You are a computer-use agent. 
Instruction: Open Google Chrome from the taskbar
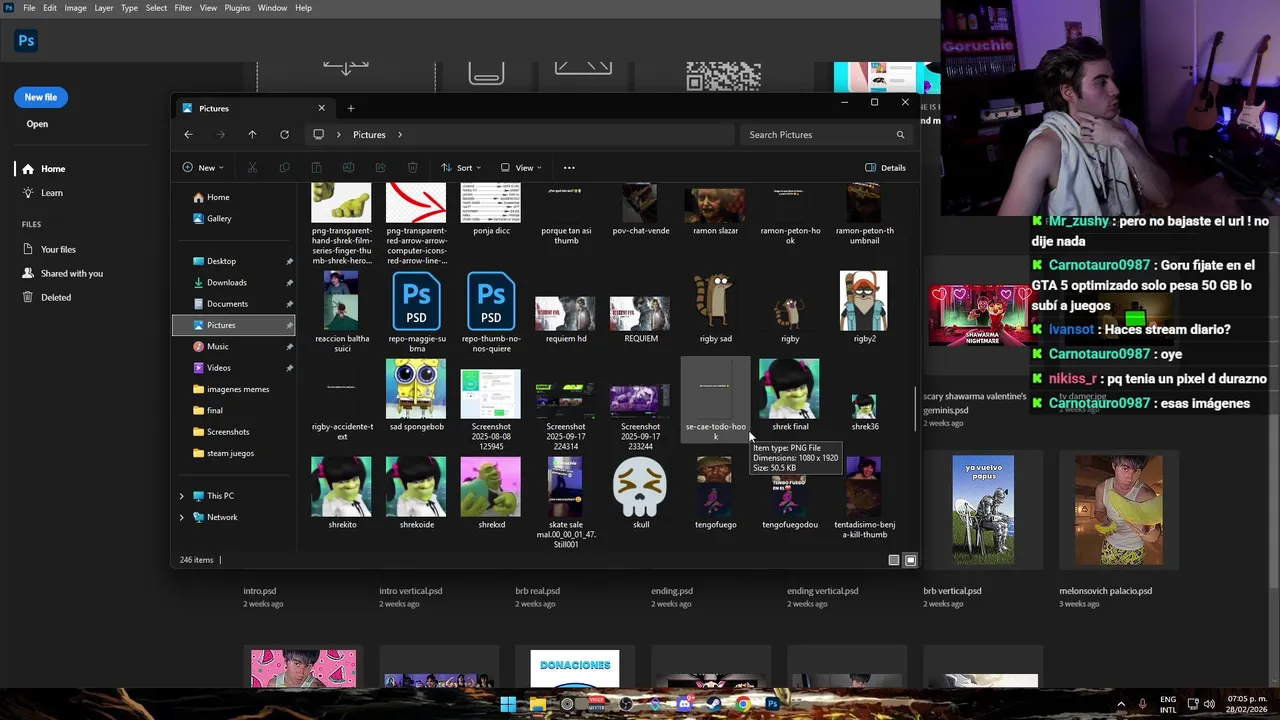tap(743, 704)
